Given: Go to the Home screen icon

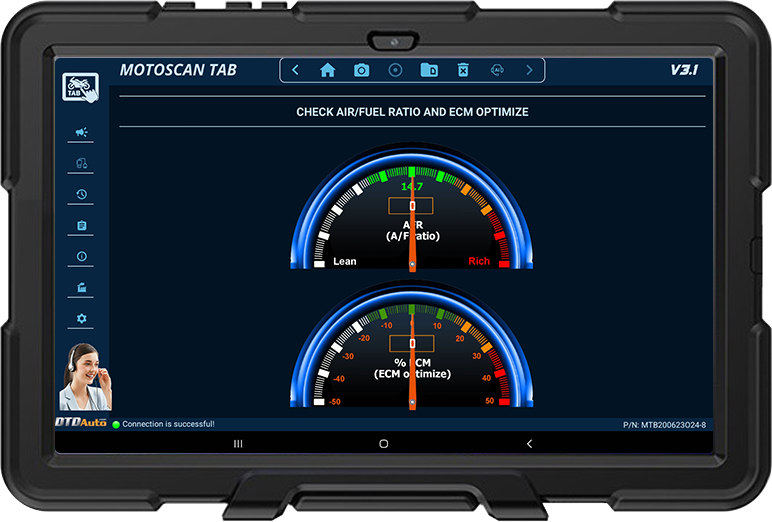Looking at the screenshot, I should click(327, 70).
